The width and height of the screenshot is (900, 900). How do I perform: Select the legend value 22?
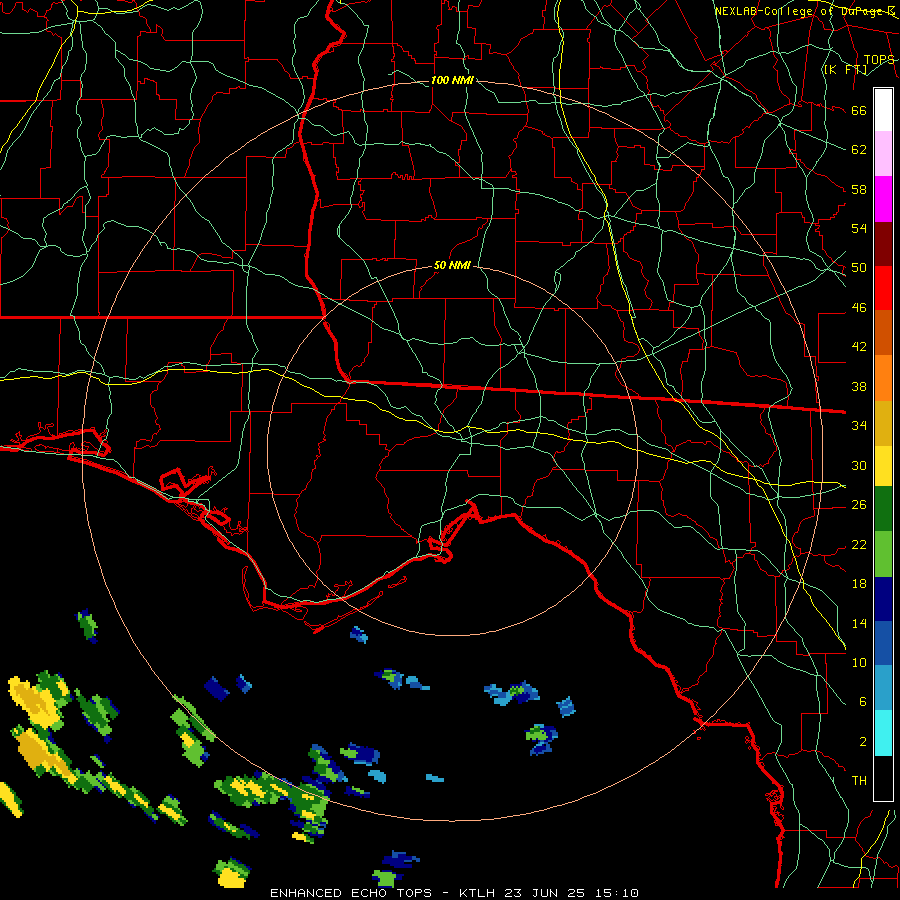[859, 544]
